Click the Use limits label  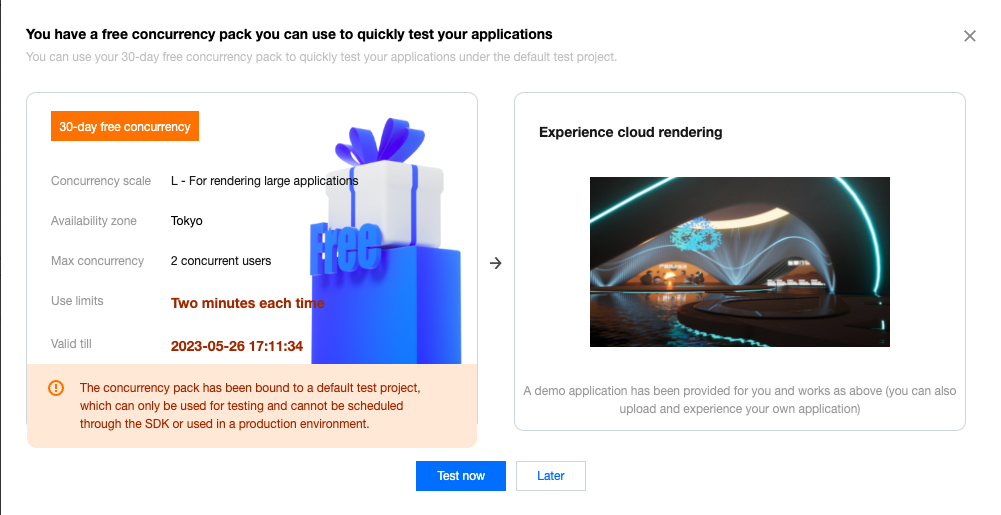(x=77, y=301)
